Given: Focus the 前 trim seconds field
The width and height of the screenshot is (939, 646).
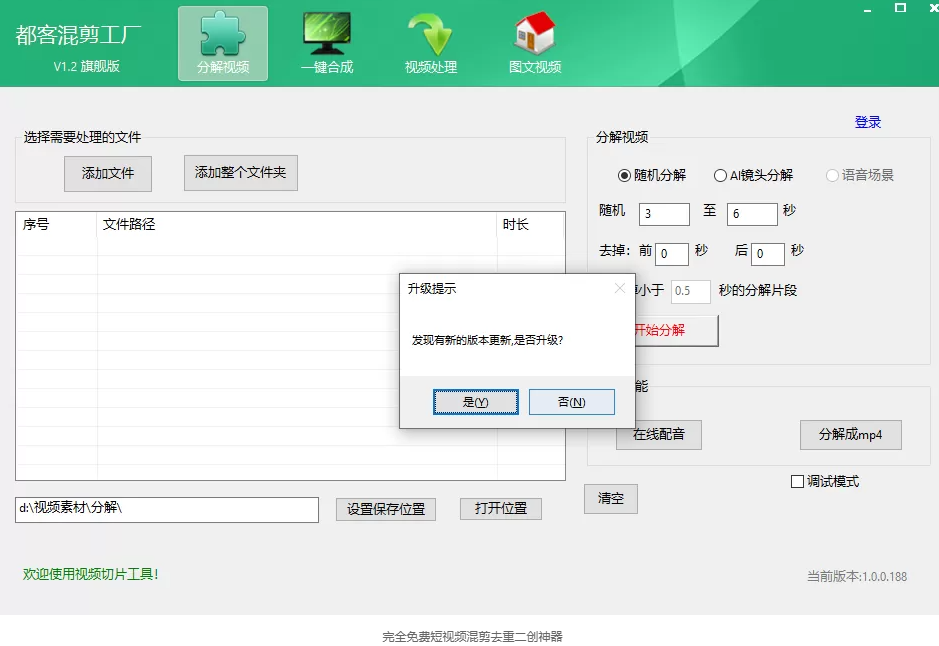Looking at the screenshot, I should tap(672, 254).
